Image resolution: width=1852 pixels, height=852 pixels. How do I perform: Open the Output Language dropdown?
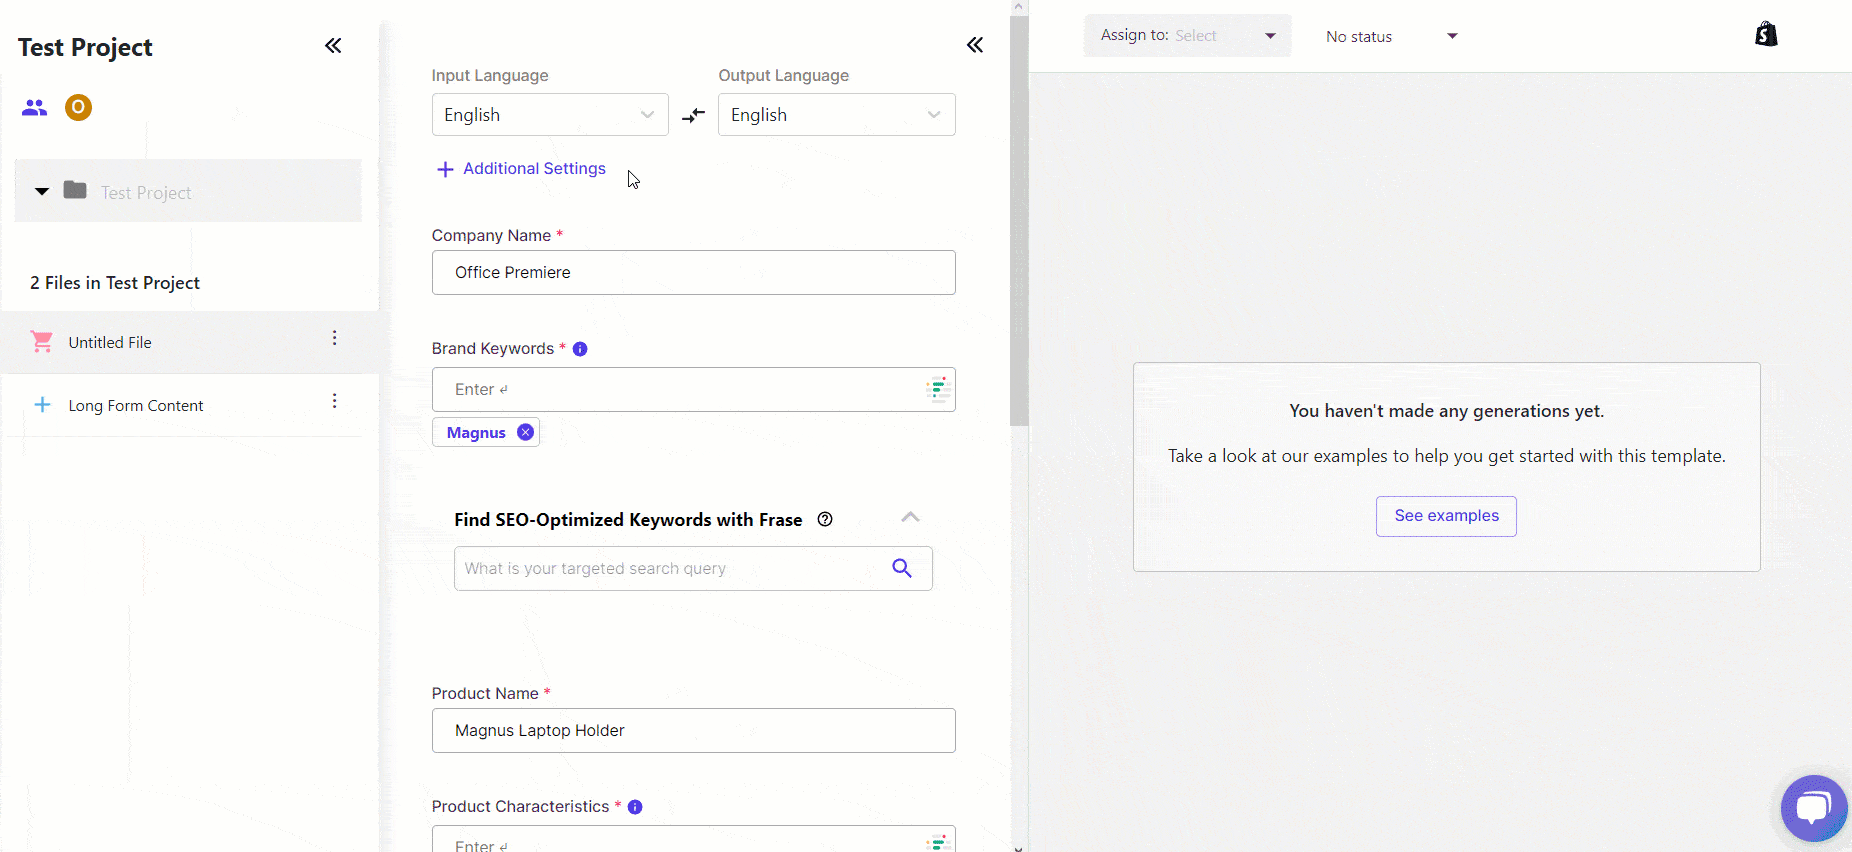(x=836, y=115)
